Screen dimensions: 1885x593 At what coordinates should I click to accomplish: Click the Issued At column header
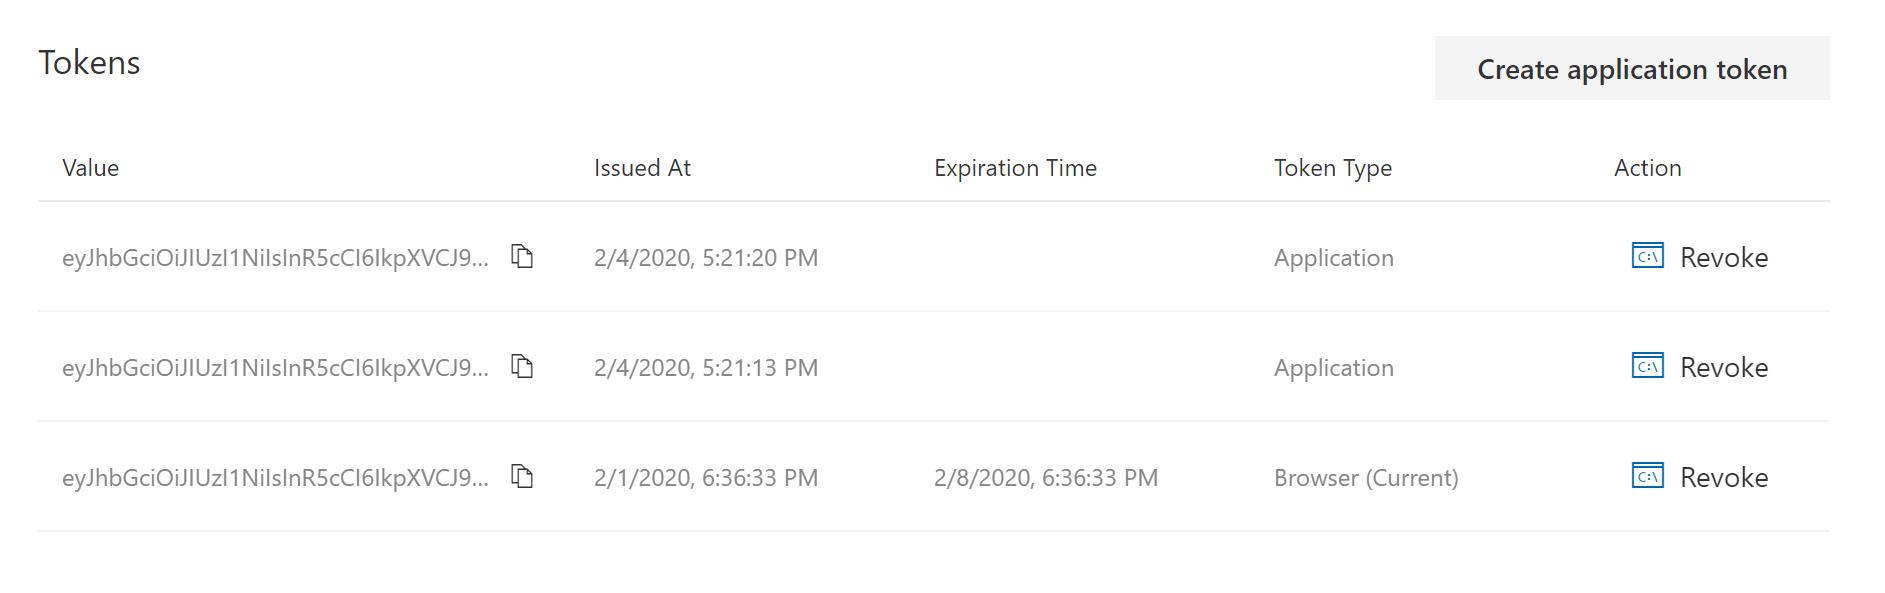coord(642,168)
